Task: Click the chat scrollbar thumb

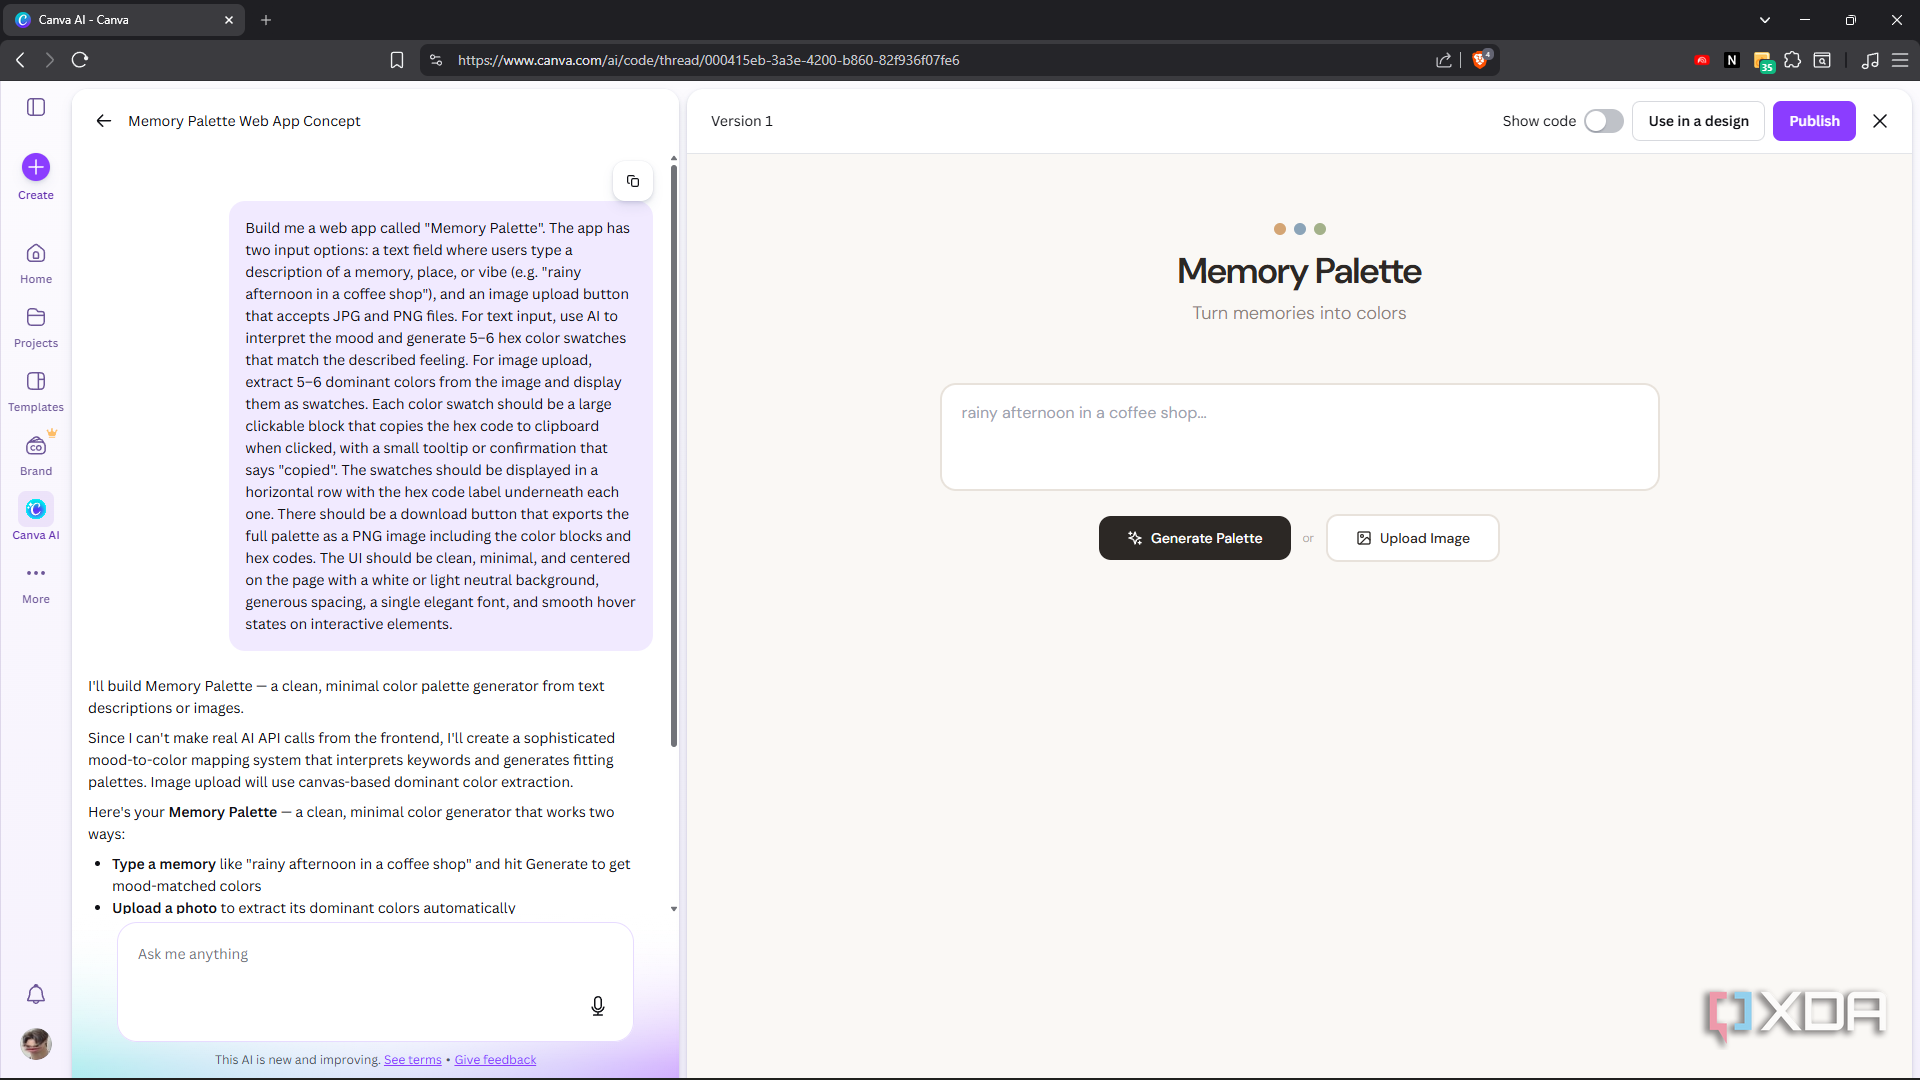Action: tap(674, 455)
